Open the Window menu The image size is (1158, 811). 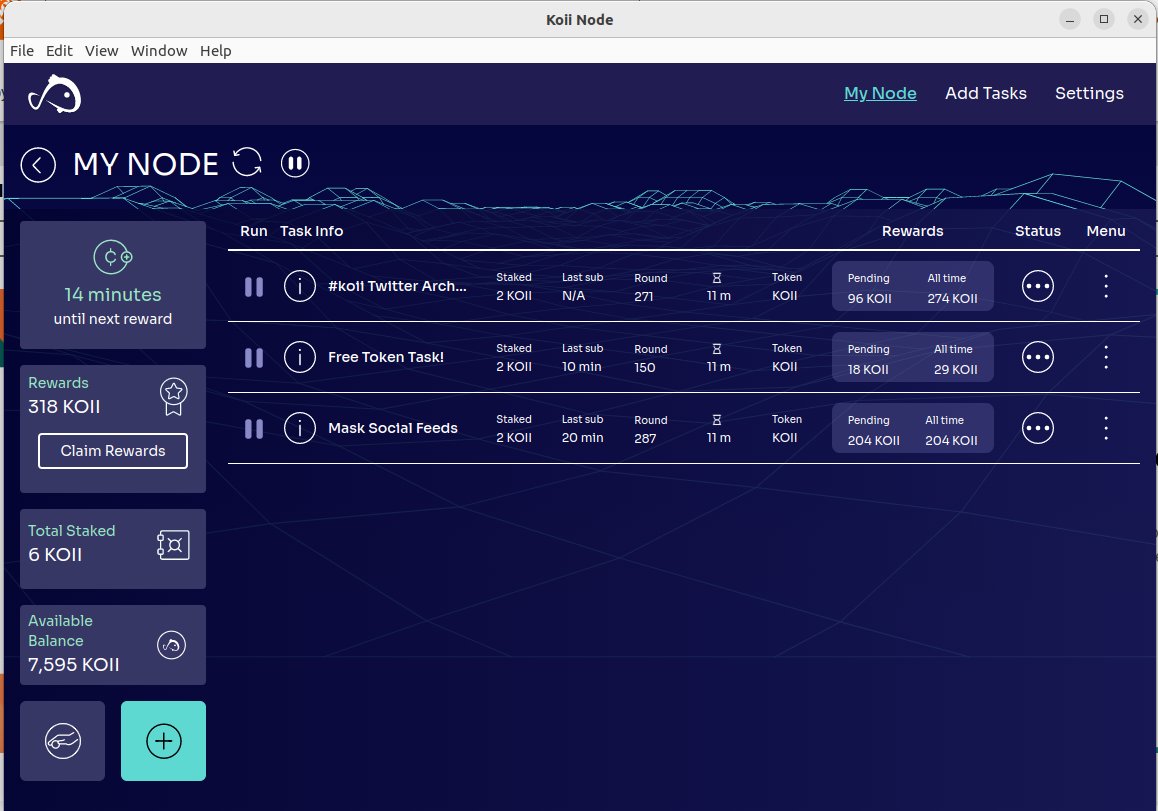point(159,50)
